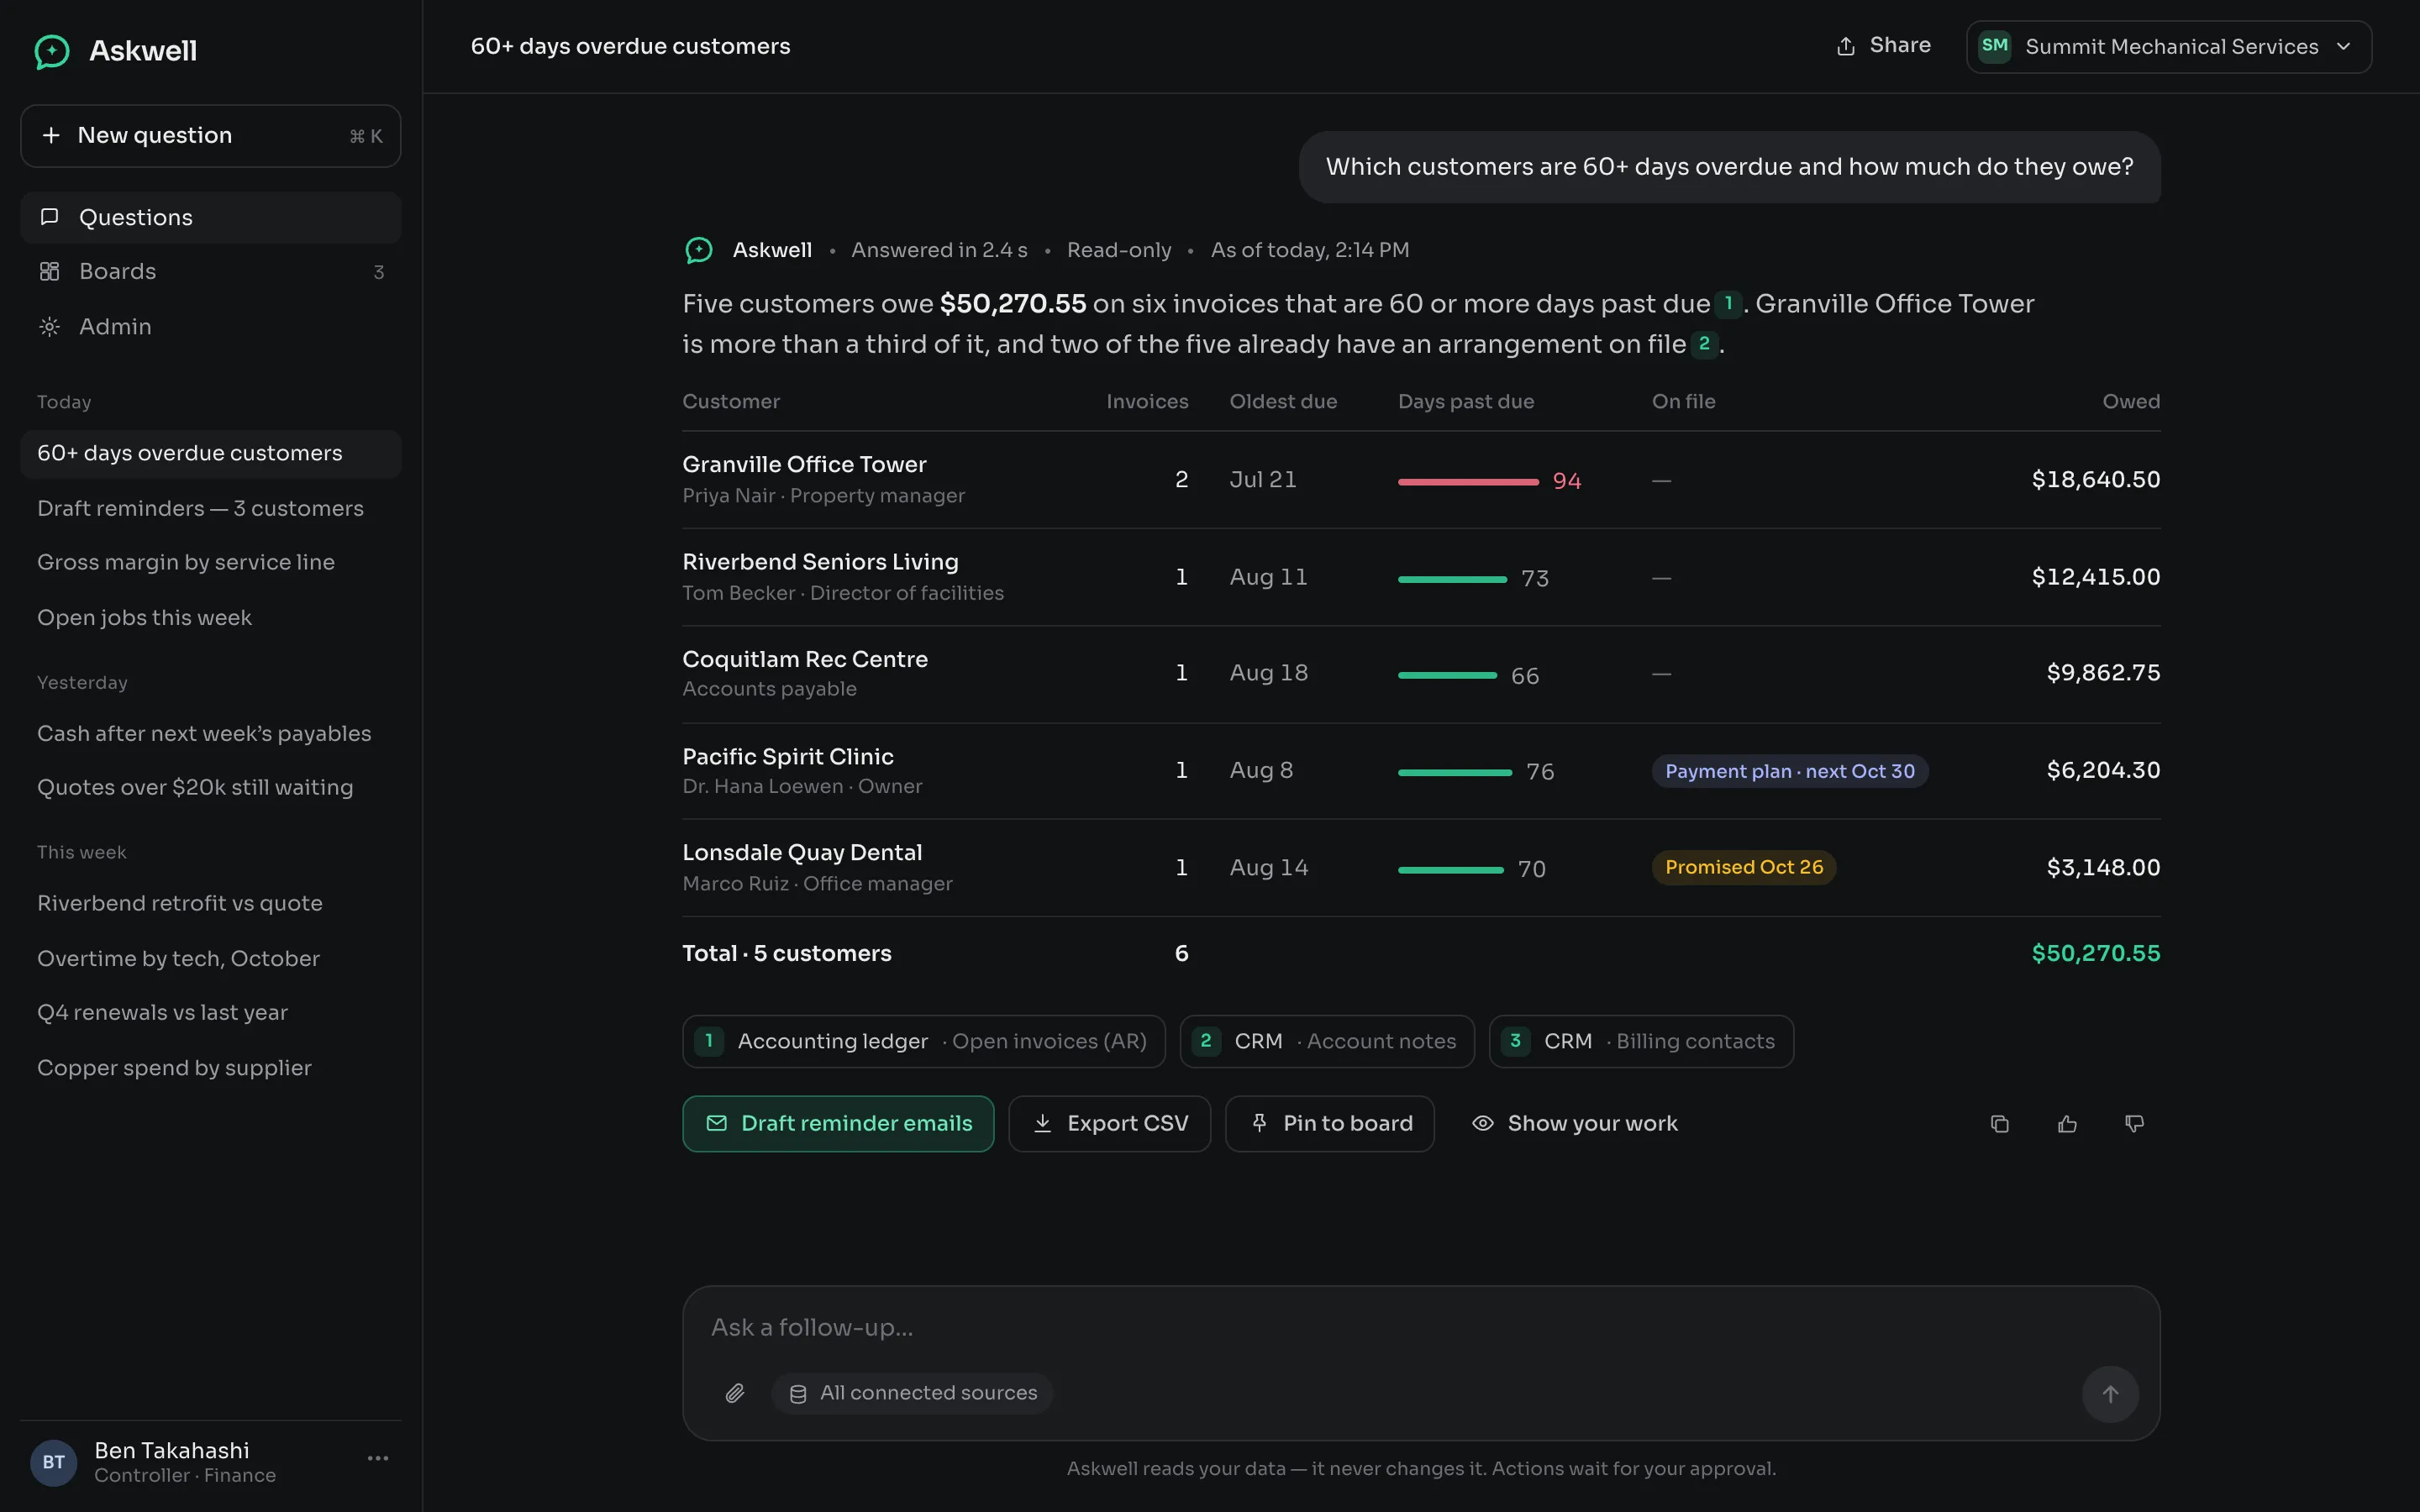The height and width of the screenshot is (1512, 2420).
Task: Export the table as CSV
Action: click(1109, 1124)
